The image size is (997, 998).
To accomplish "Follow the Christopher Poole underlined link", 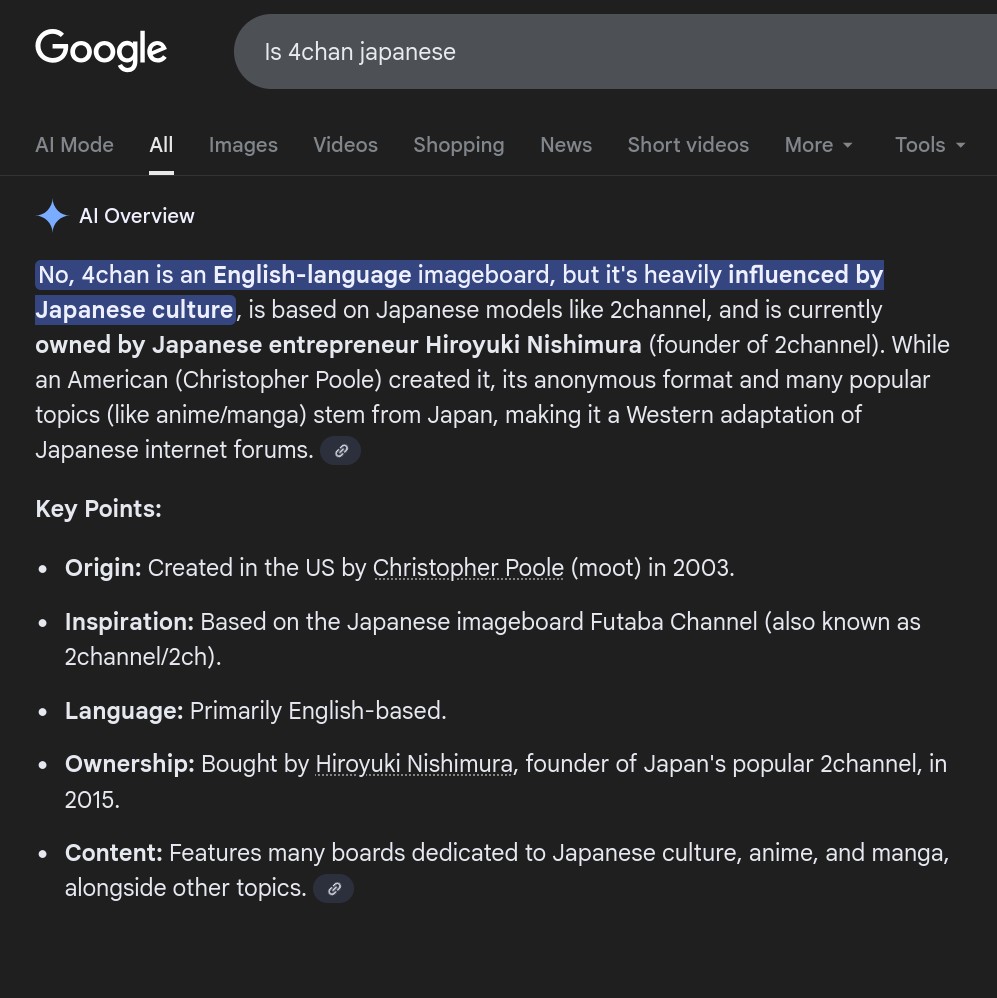I will (x=468, y=568).
